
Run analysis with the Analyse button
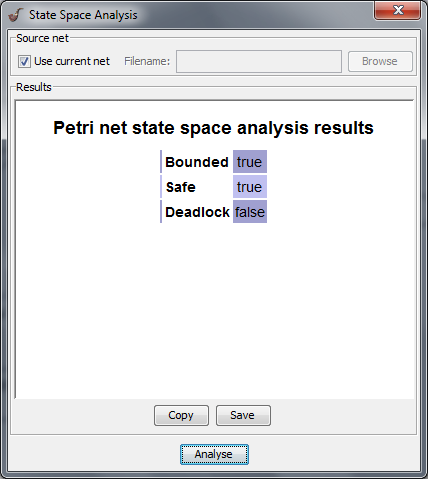[x=214, y=454]
